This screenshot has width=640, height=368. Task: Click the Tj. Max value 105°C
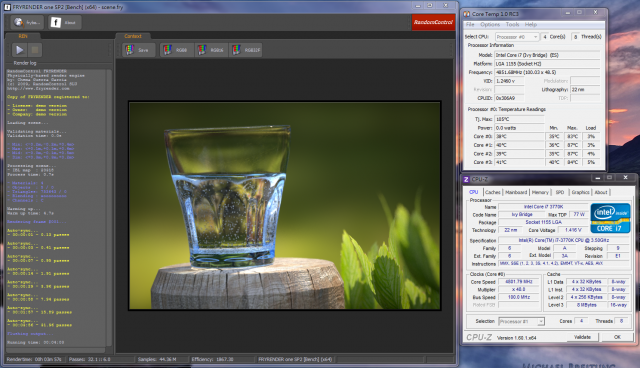[x=519, y=119]
